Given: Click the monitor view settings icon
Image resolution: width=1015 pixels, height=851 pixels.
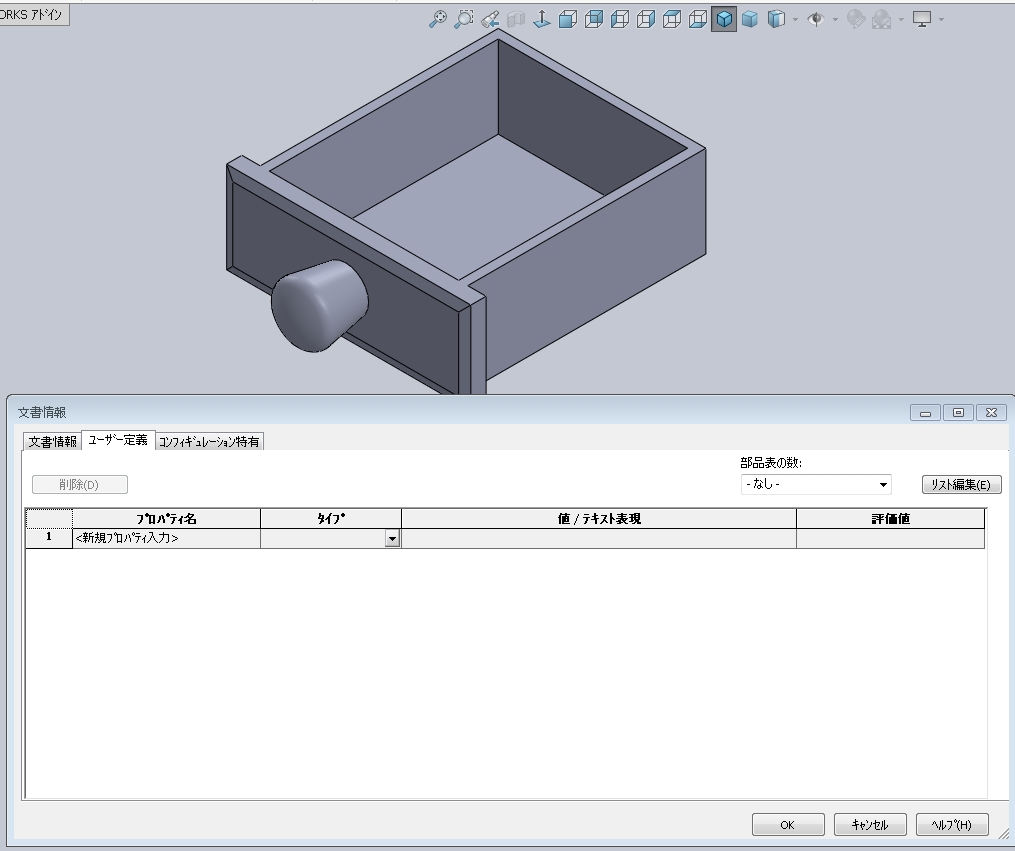Looking at the screenshot, I should tap(922, 19).
